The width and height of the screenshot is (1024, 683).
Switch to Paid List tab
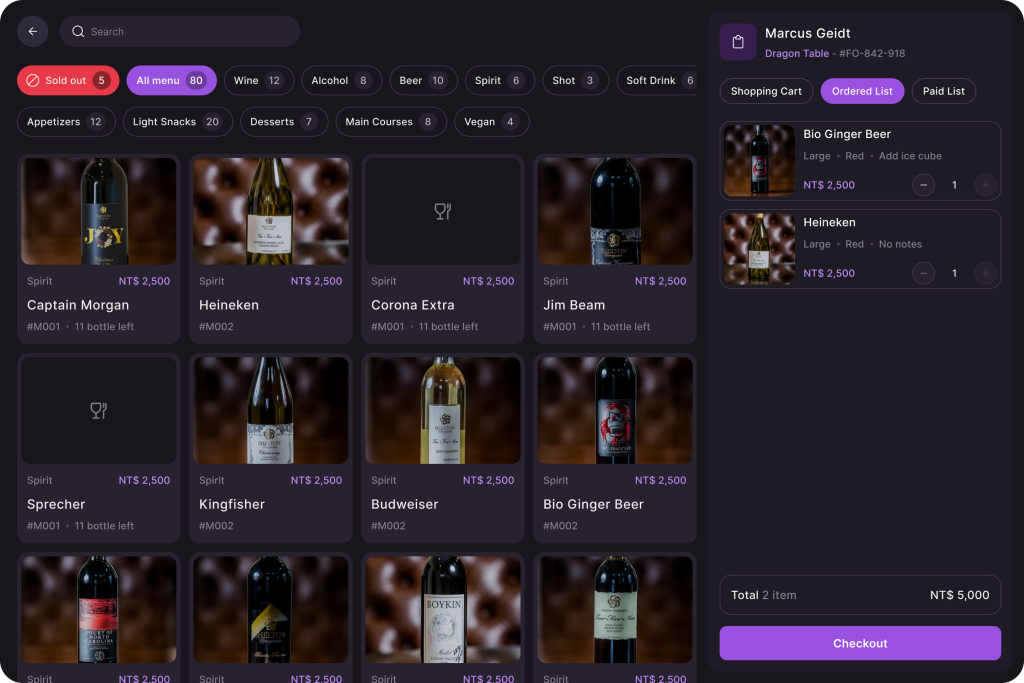[x=943, y=91]
